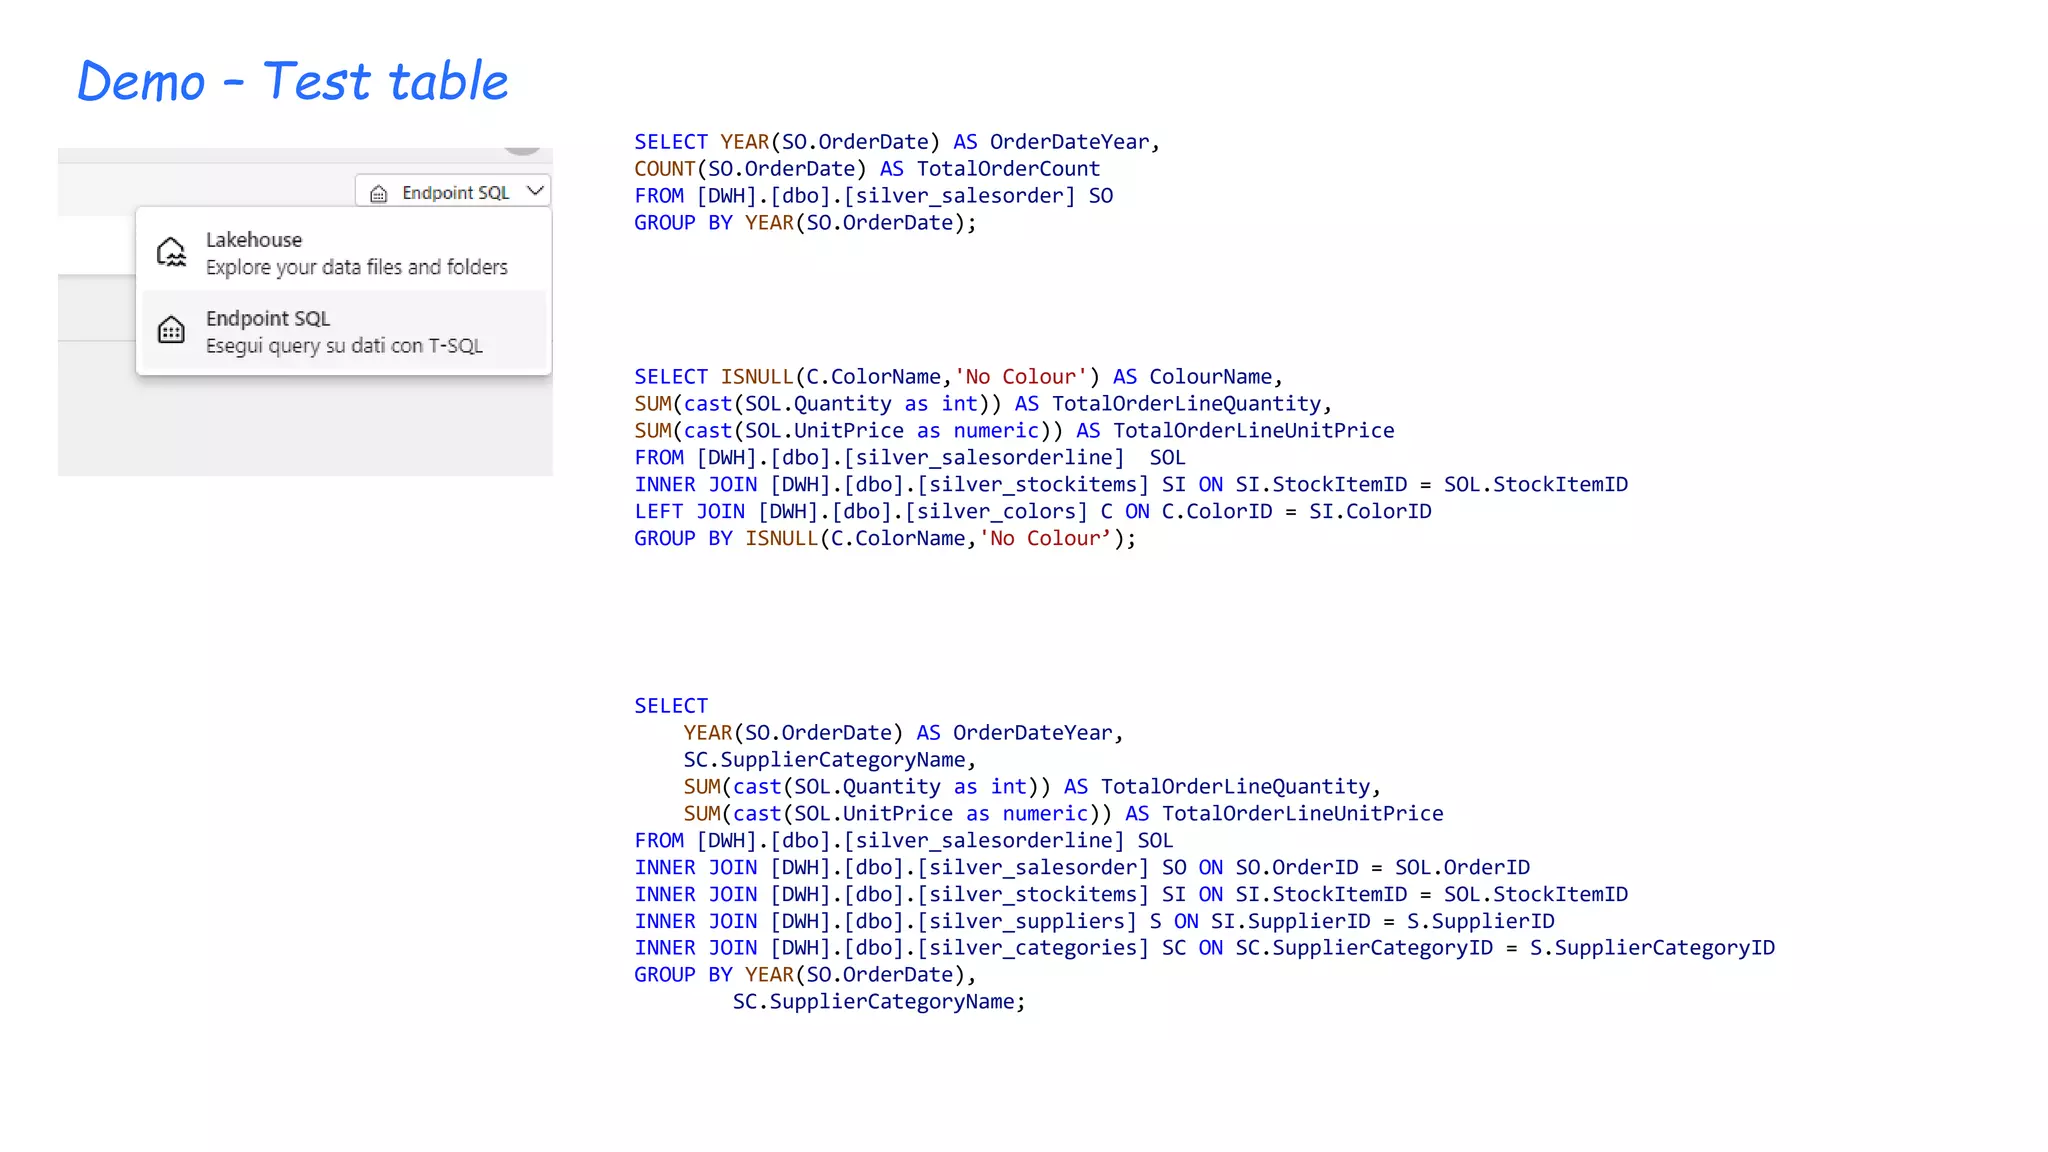Screen dimensions: 2048x1152
Task: Click the line 'GROUP BY YEAR(SO.OrderDate);'
Action: click(x=805, y=223)
